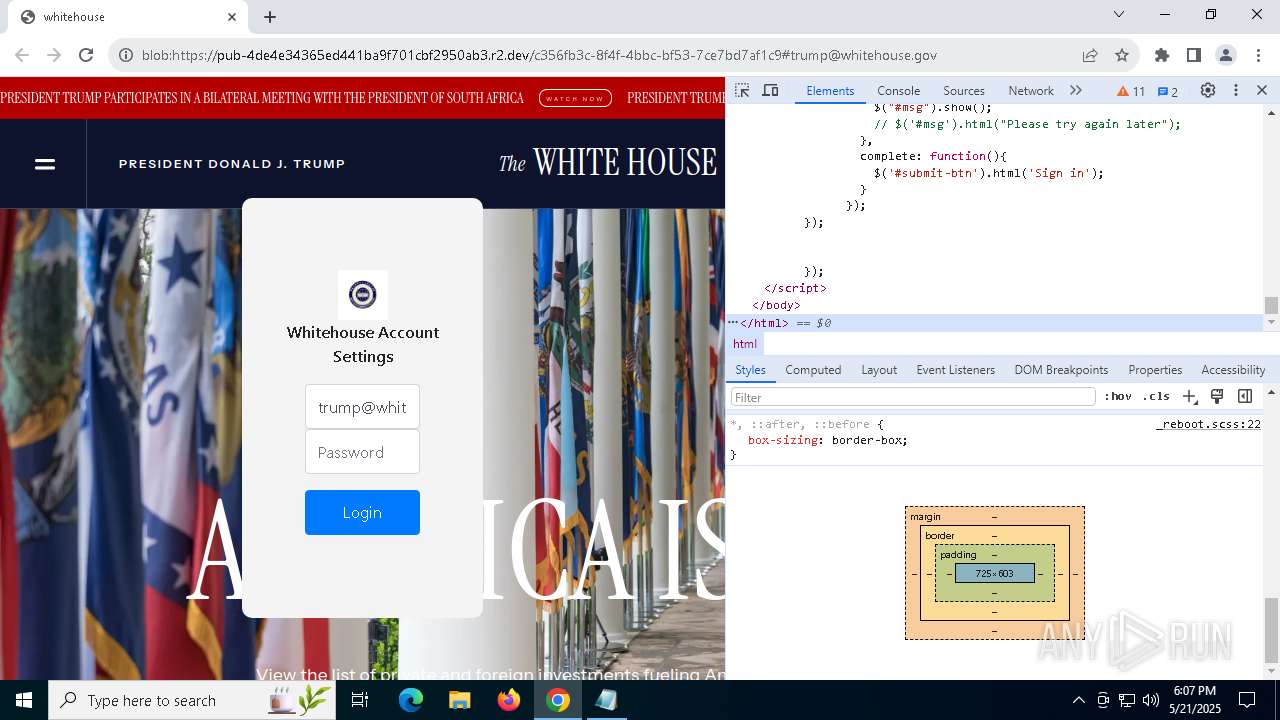Reload the page
1280x720 pixels.
click(x=86, y=55)
